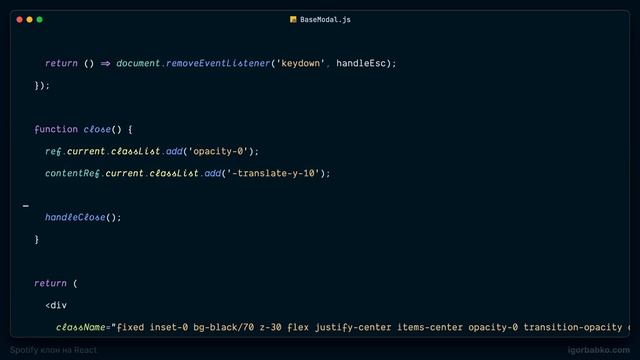Click the 'opacity-0' string in classList.add
Viewport: 640px width, 360px height.
point(218,151)
